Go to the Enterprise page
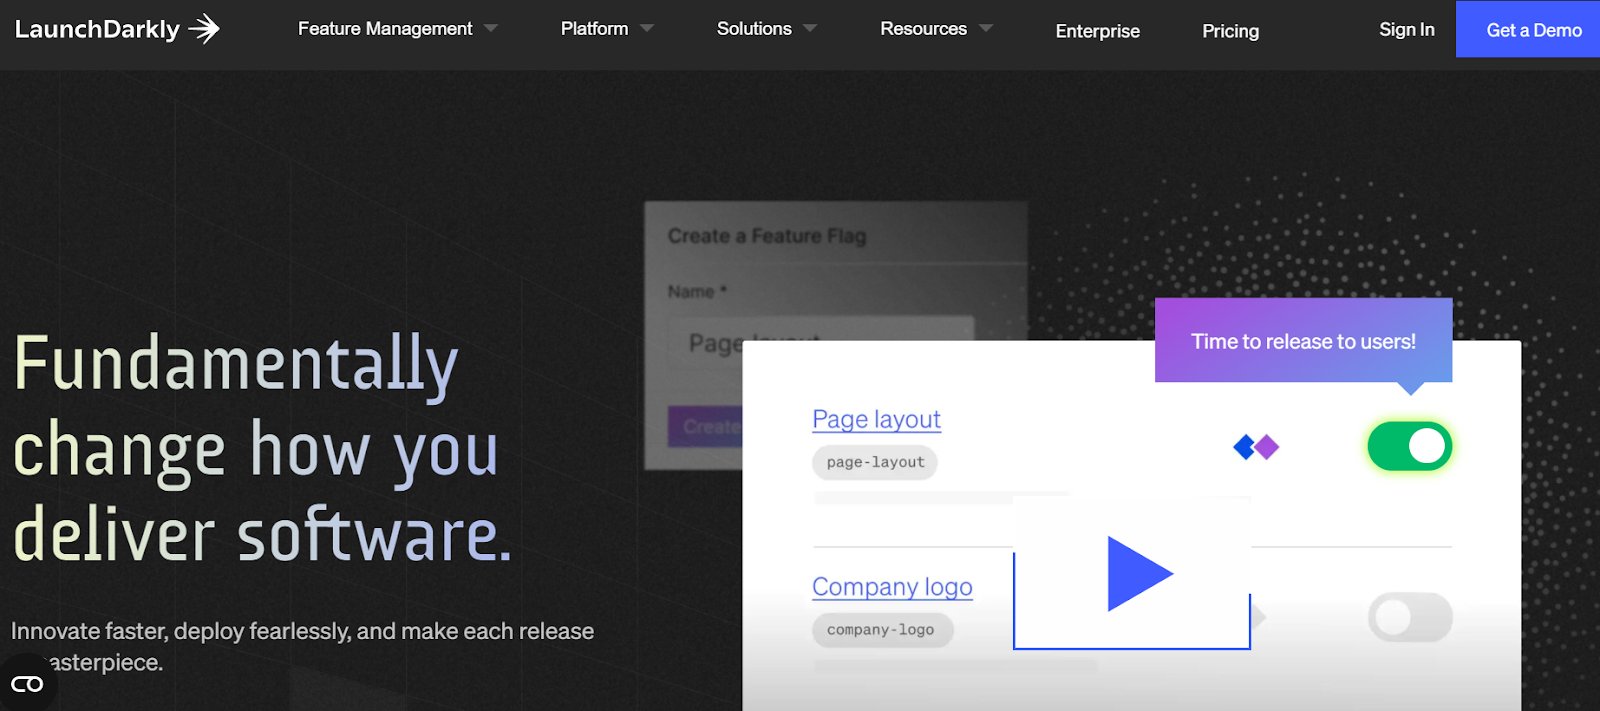Screen dimensions: 1600x711 1097,31
